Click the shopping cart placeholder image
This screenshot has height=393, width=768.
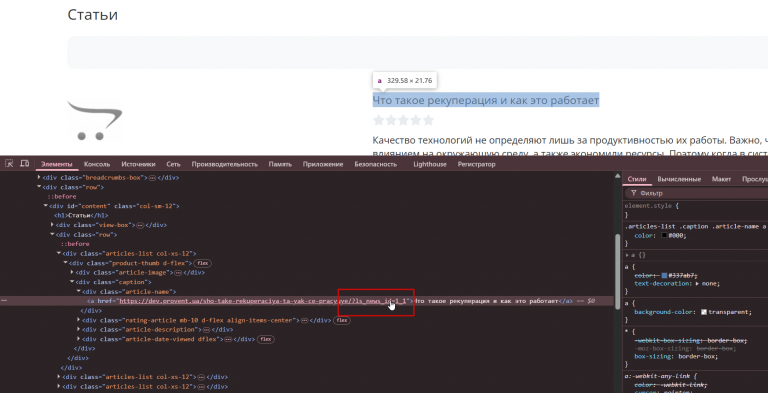(x=95, y=121)
